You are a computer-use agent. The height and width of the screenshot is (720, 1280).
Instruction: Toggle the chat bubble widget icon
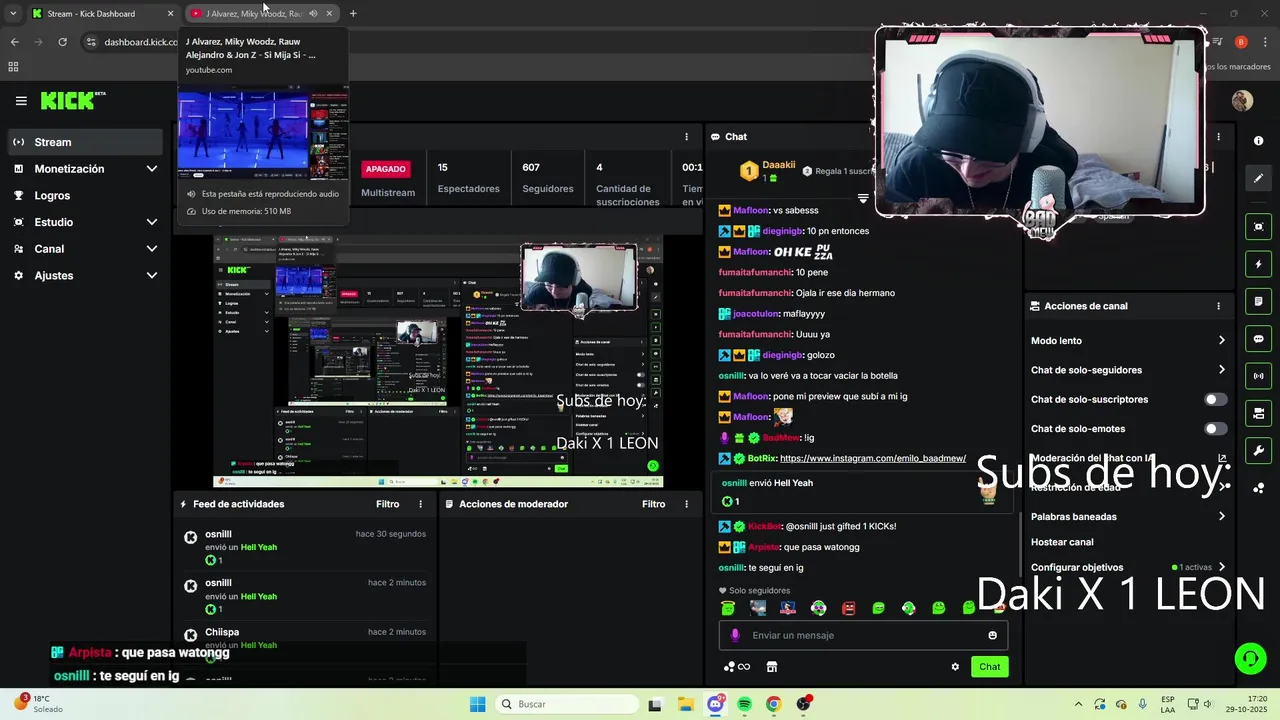coord(1258,339)
